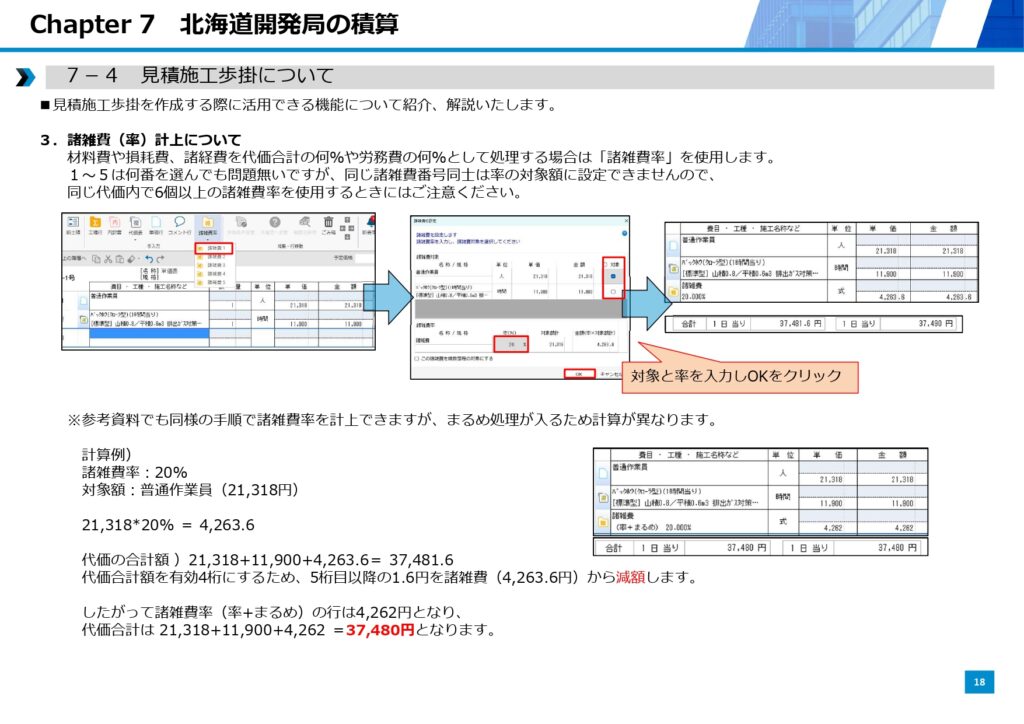
Task: Select 諸雑費 1 in the dropdown list
Action: (x=215, y=247)
